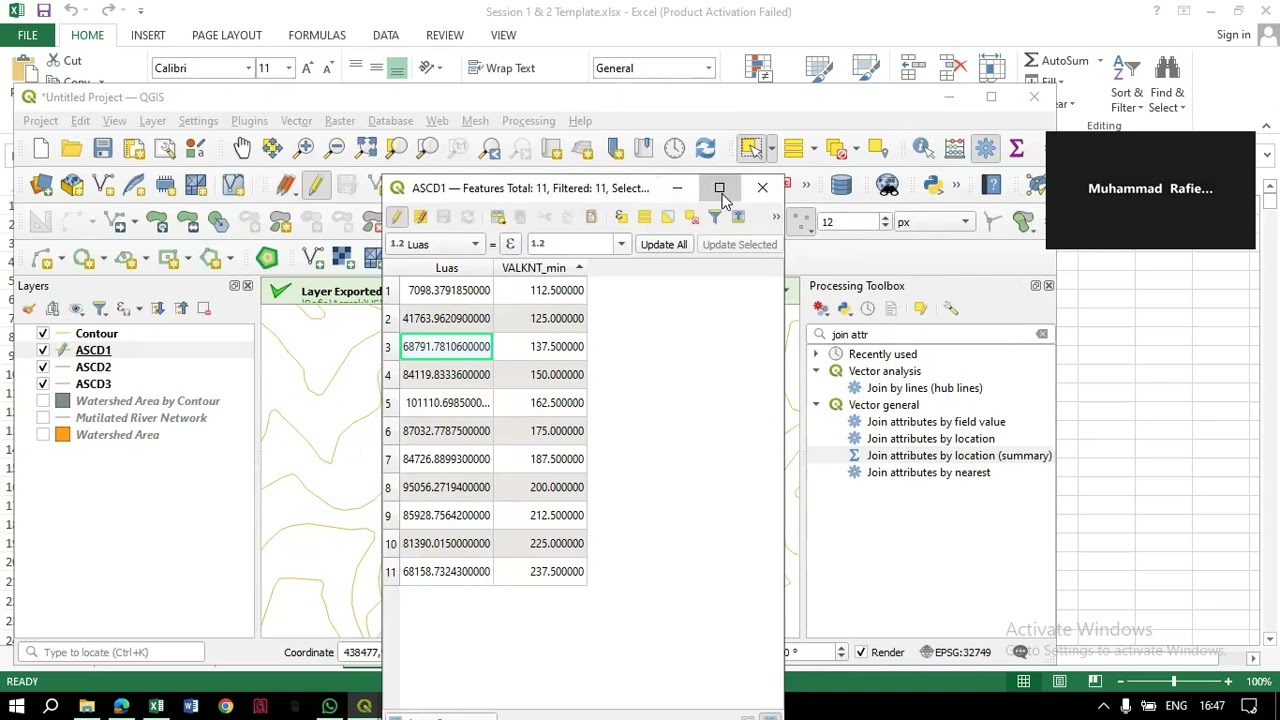Open the px units dropdown

pos(935,221)
